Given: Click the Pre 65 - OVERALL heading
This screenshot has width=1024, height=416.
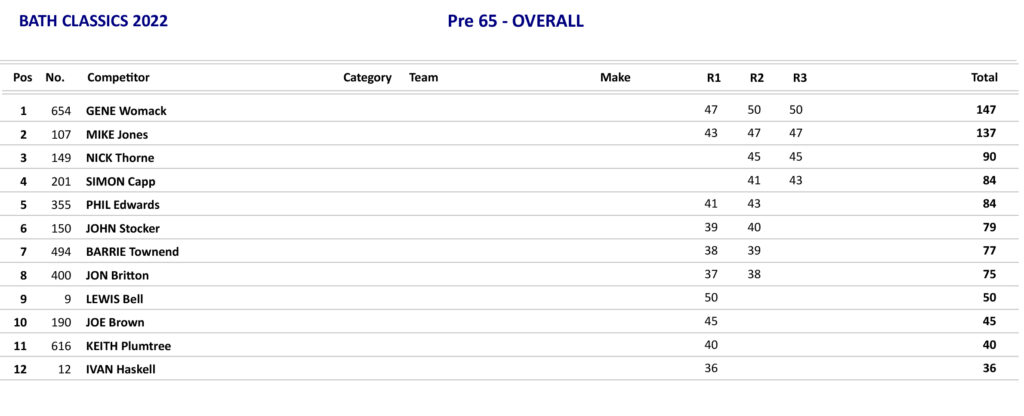Looking at the screenshot, I should pos(515,21).
